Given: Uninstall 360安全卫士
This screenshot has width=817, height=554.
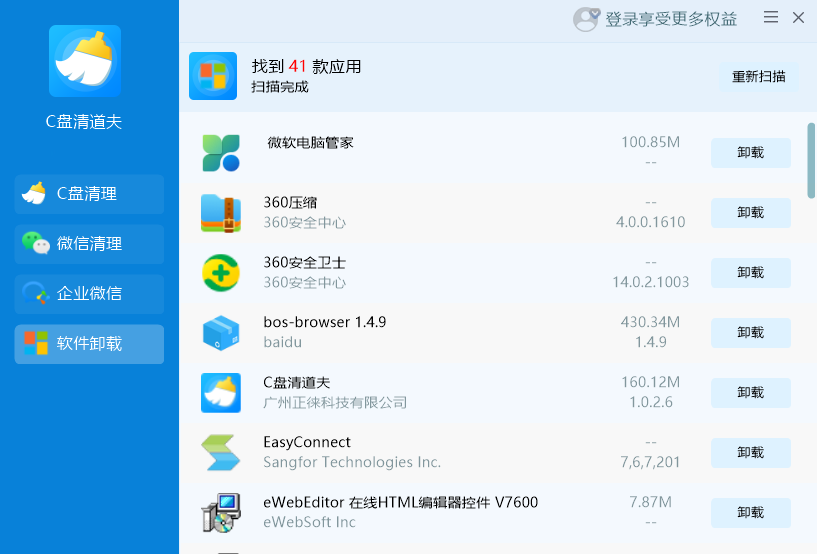Looking at the screenshot, I should [751, 273].
